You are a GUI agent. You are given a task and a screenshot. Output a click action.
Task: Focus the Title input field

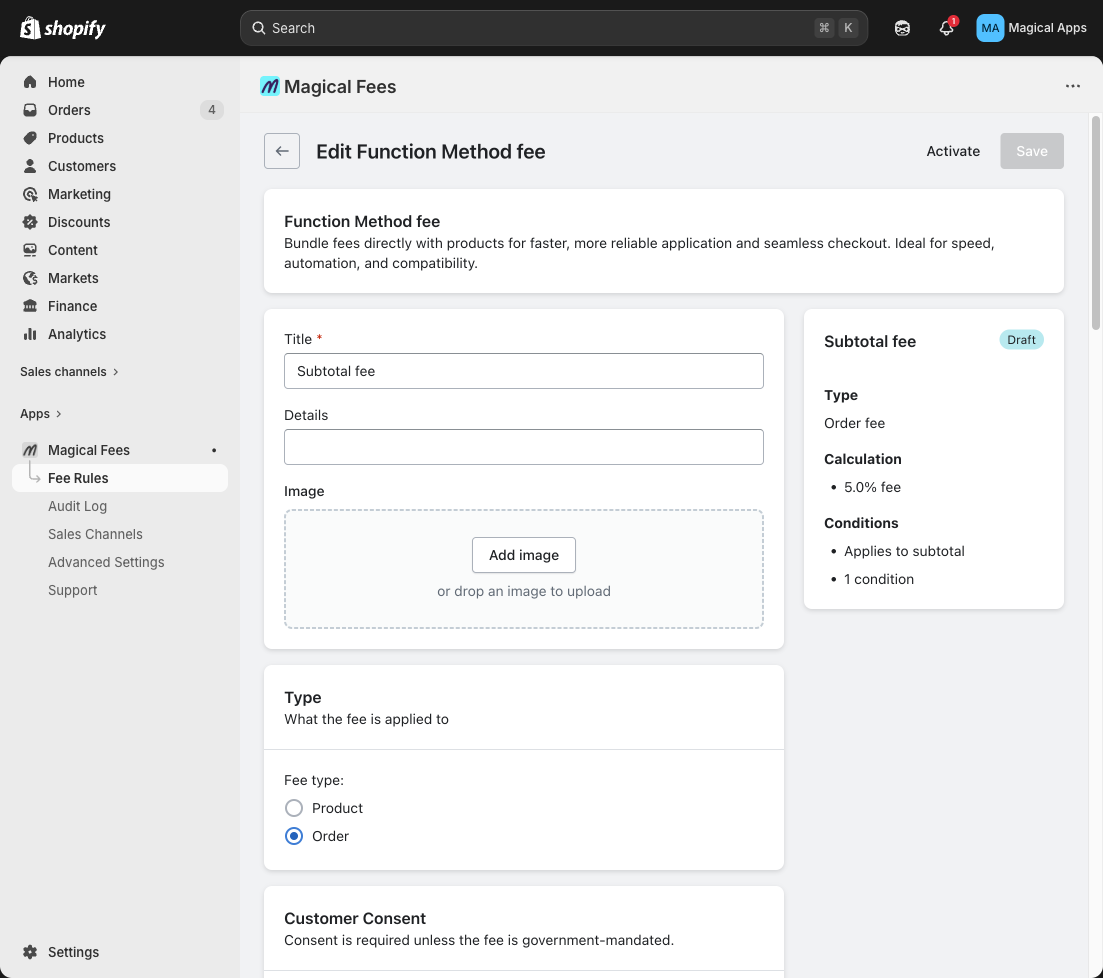[x=524, y=371]
